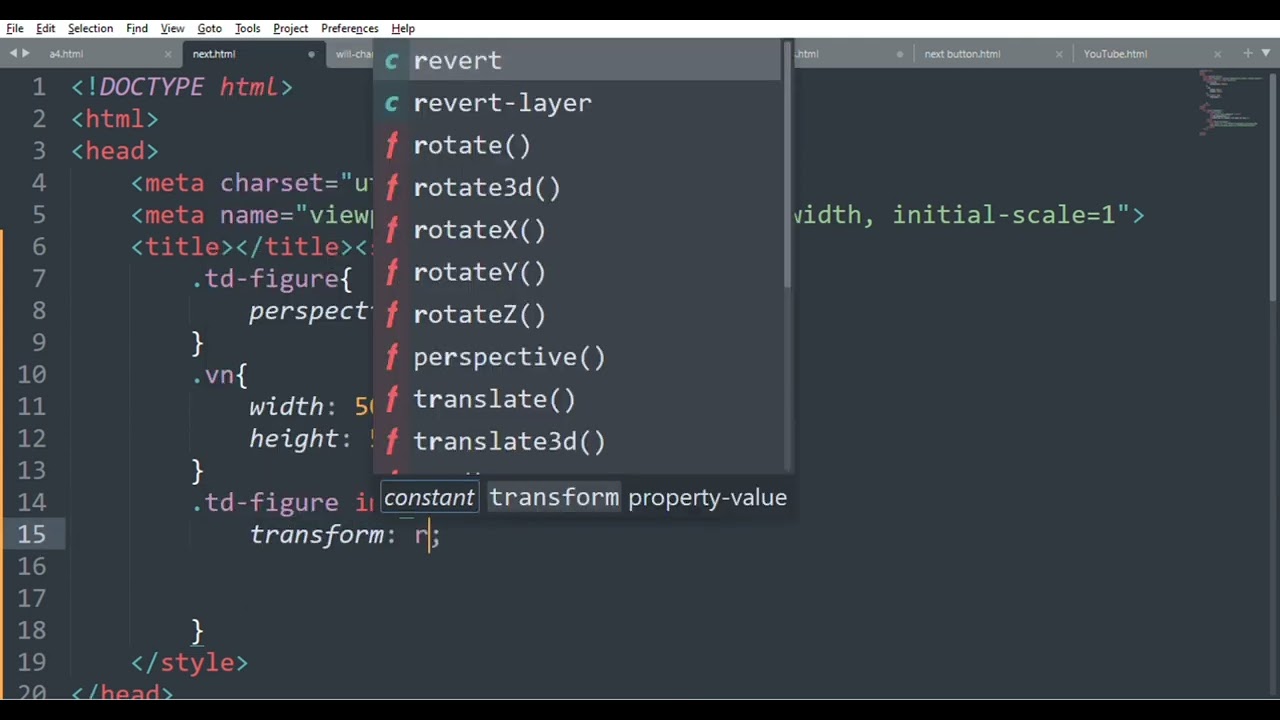Click the 'transform' link in completion info
Viewport: 1280px width, 720px height.
pos(554,497)
